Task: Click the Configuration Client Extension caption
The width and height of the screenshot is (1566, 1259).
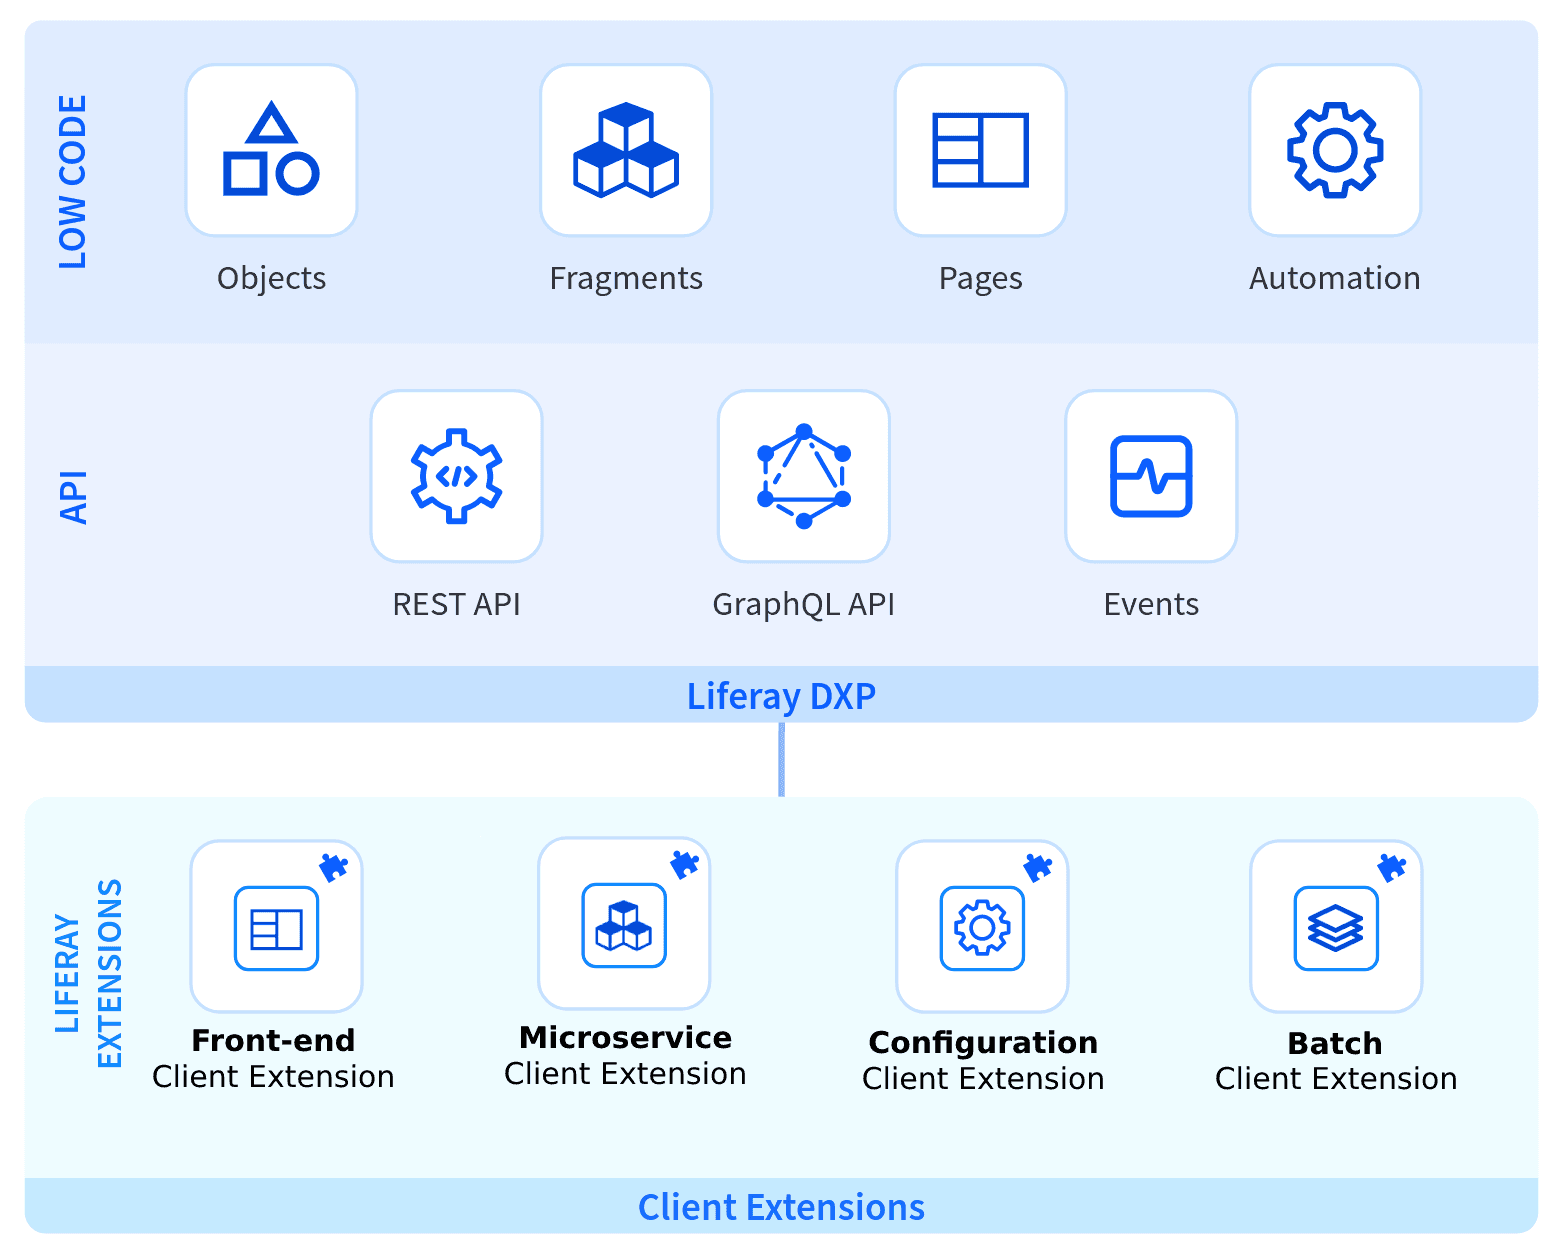Action: [x=983, y=1060]
